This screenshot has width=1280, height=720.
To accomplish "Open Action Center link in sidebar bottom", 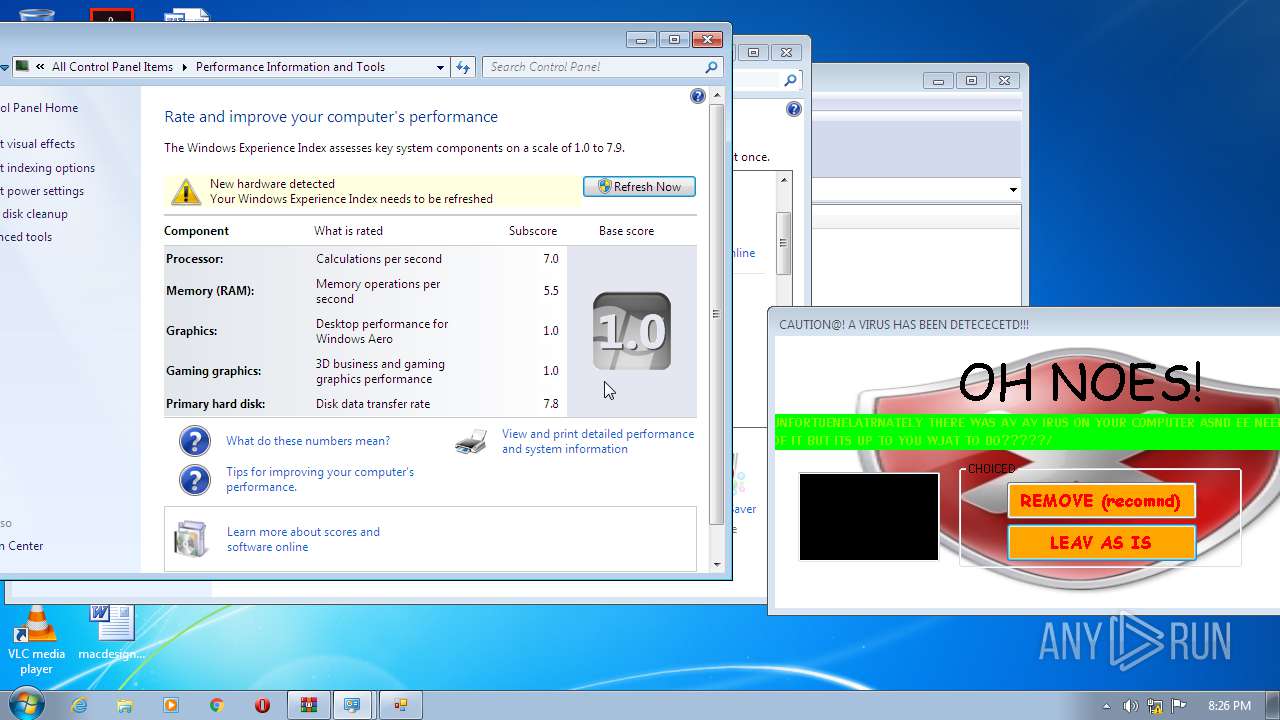I will click(22, 546).
